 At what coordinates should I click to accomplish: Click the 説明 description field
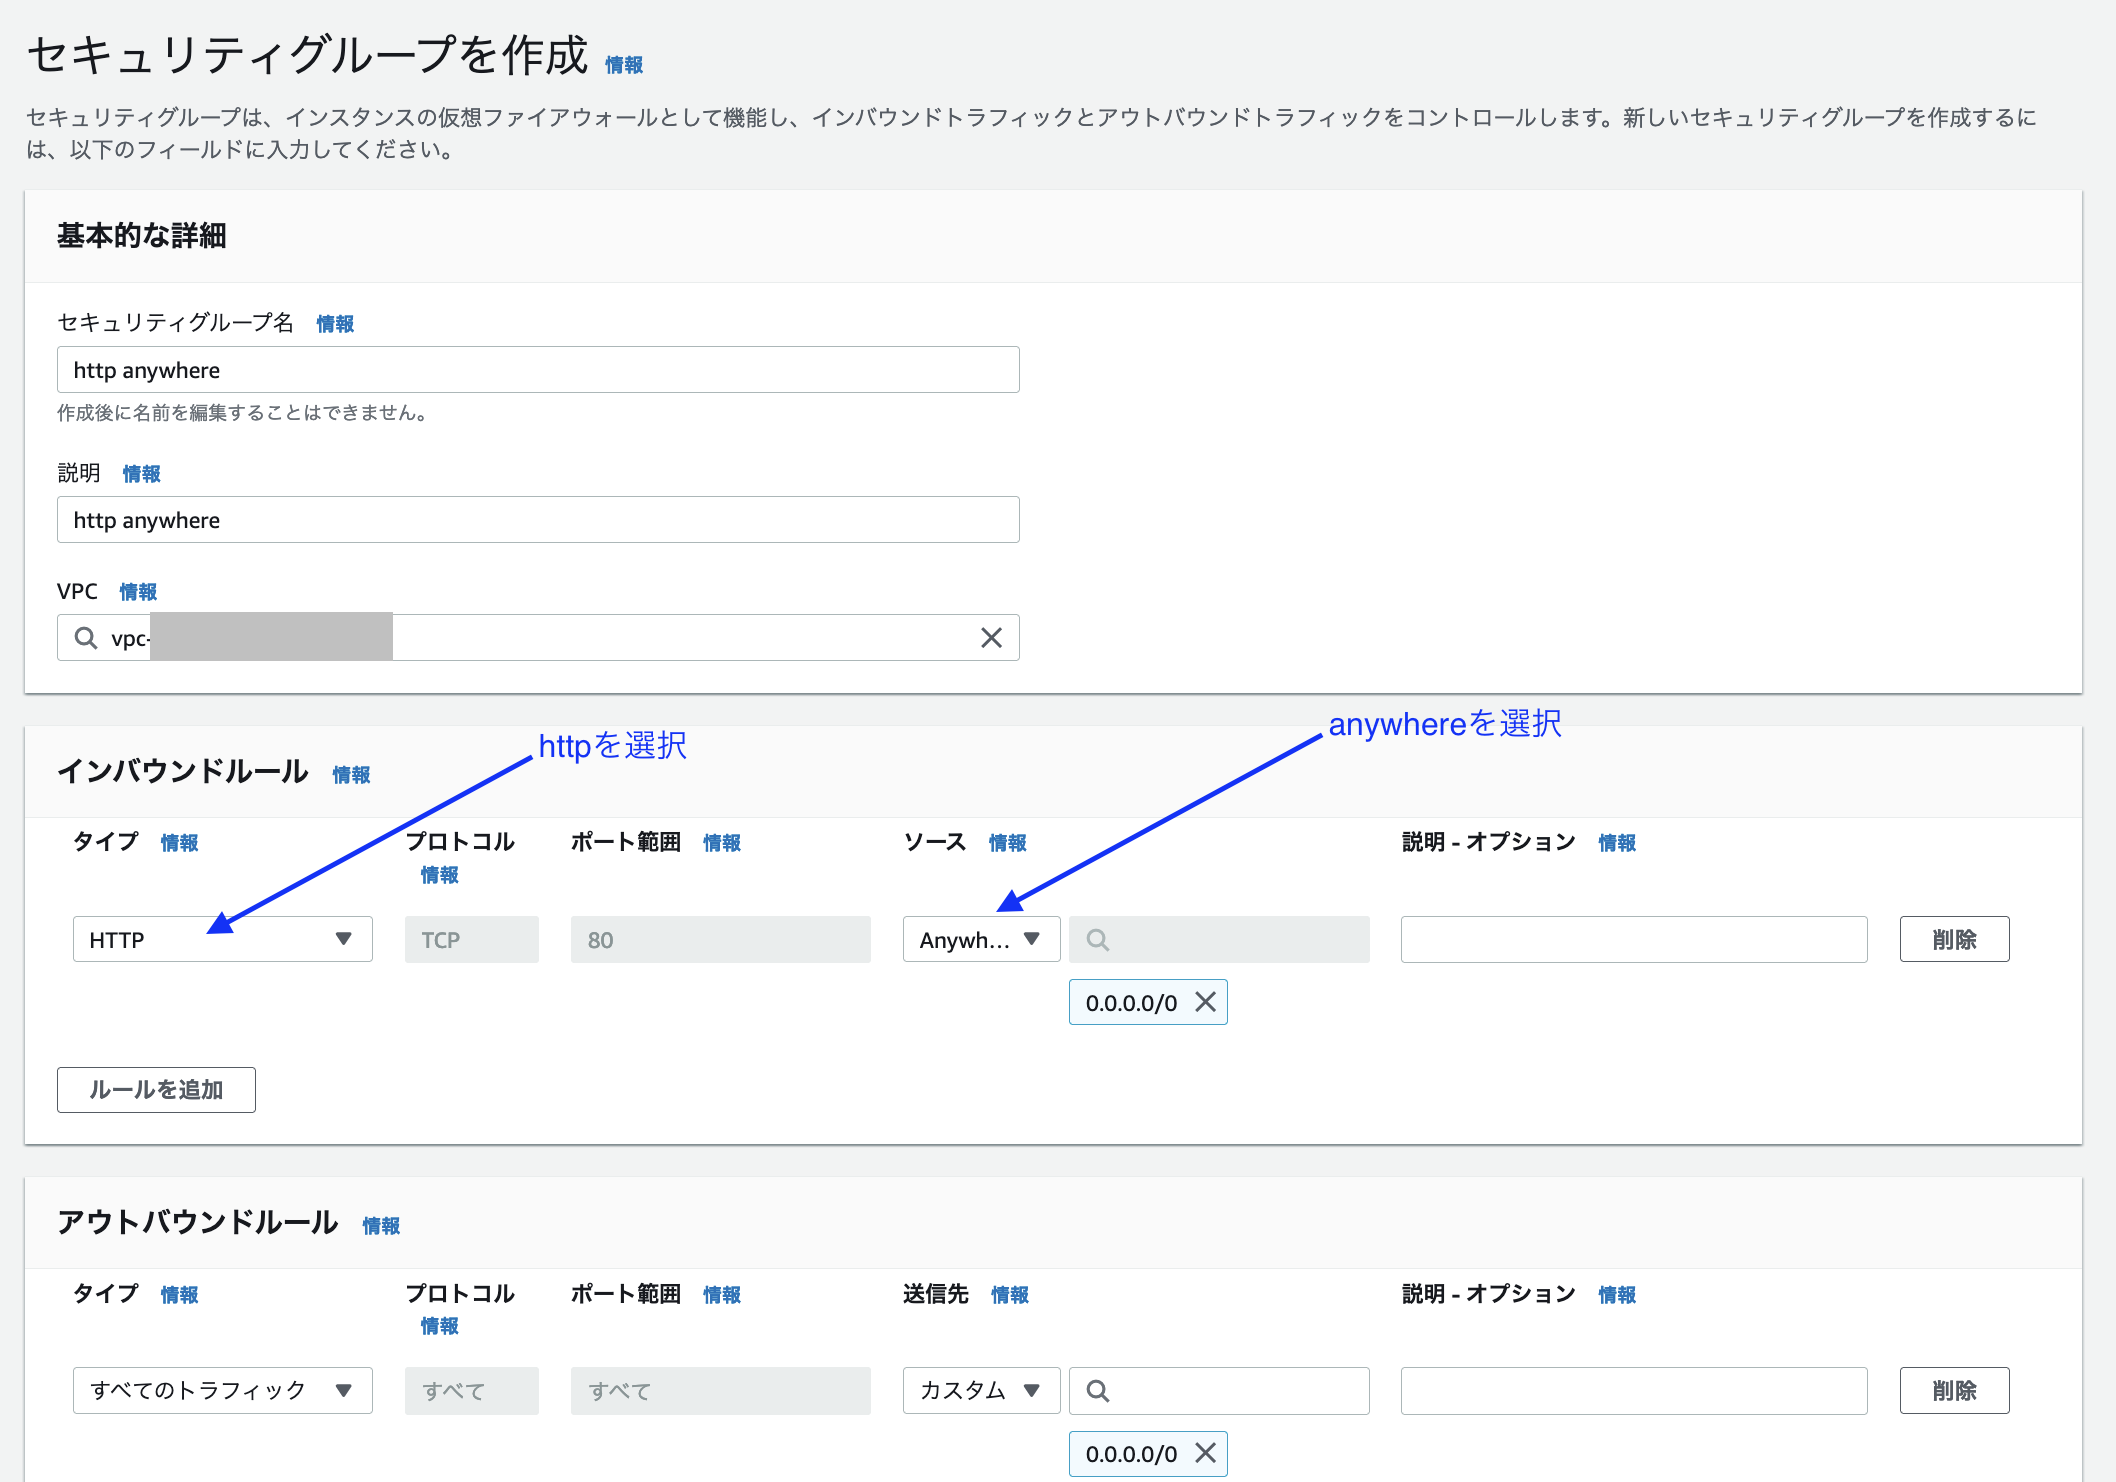click(x=538, y=519)
